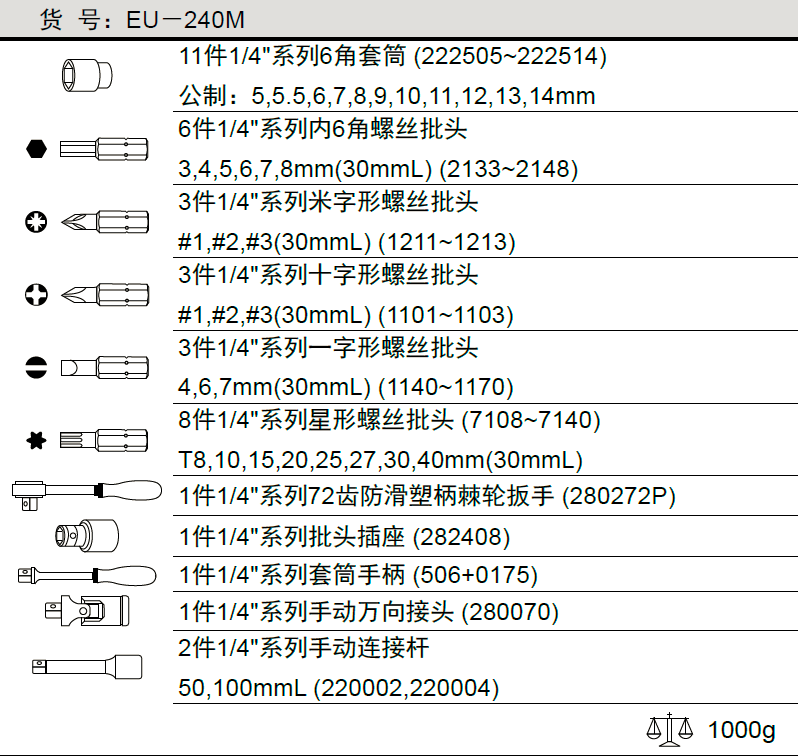Viewport: 799px width, 756px height.
Task: Click the 1000g weight value
Action: pos(741,730)
